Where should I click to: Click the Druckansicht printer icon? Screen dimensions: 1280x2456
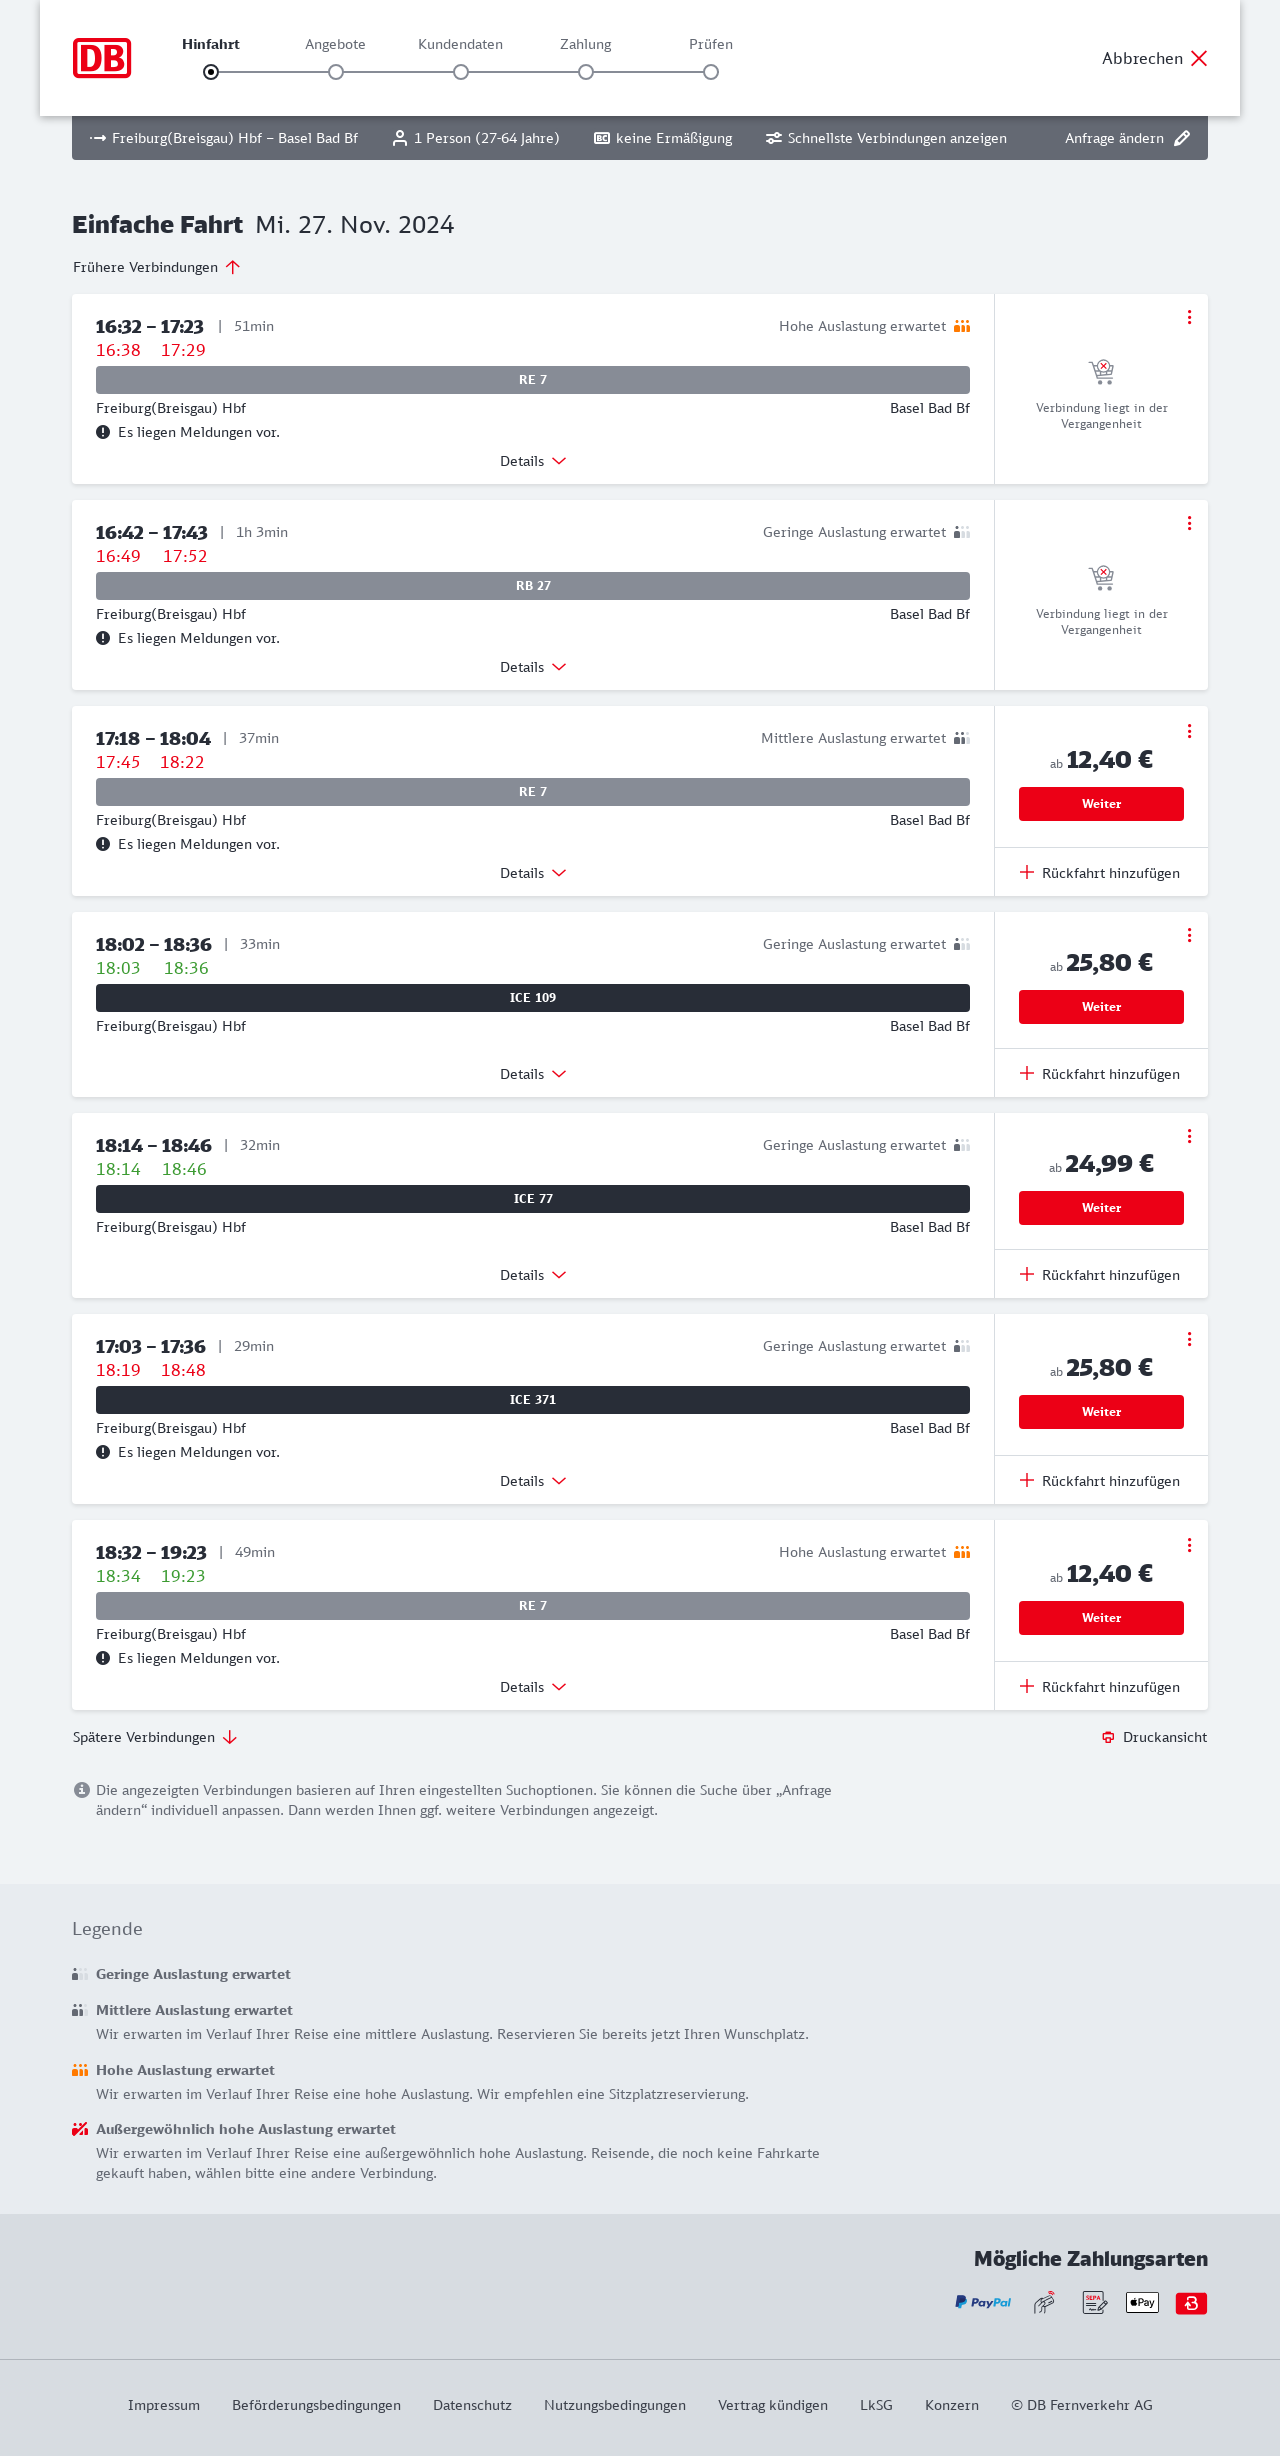coord(1108,1737)
